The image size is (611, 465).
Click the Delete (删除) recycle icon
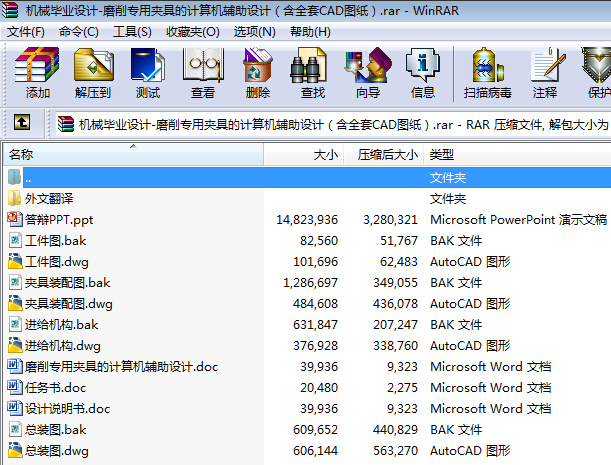[258, 65]
